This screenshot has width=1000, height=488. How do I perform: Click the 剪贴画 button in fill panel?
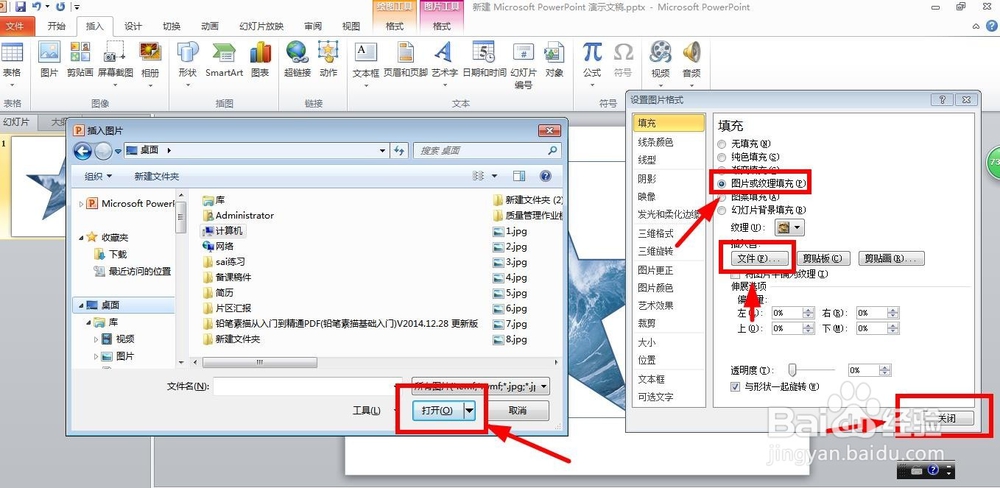point(891,258)
